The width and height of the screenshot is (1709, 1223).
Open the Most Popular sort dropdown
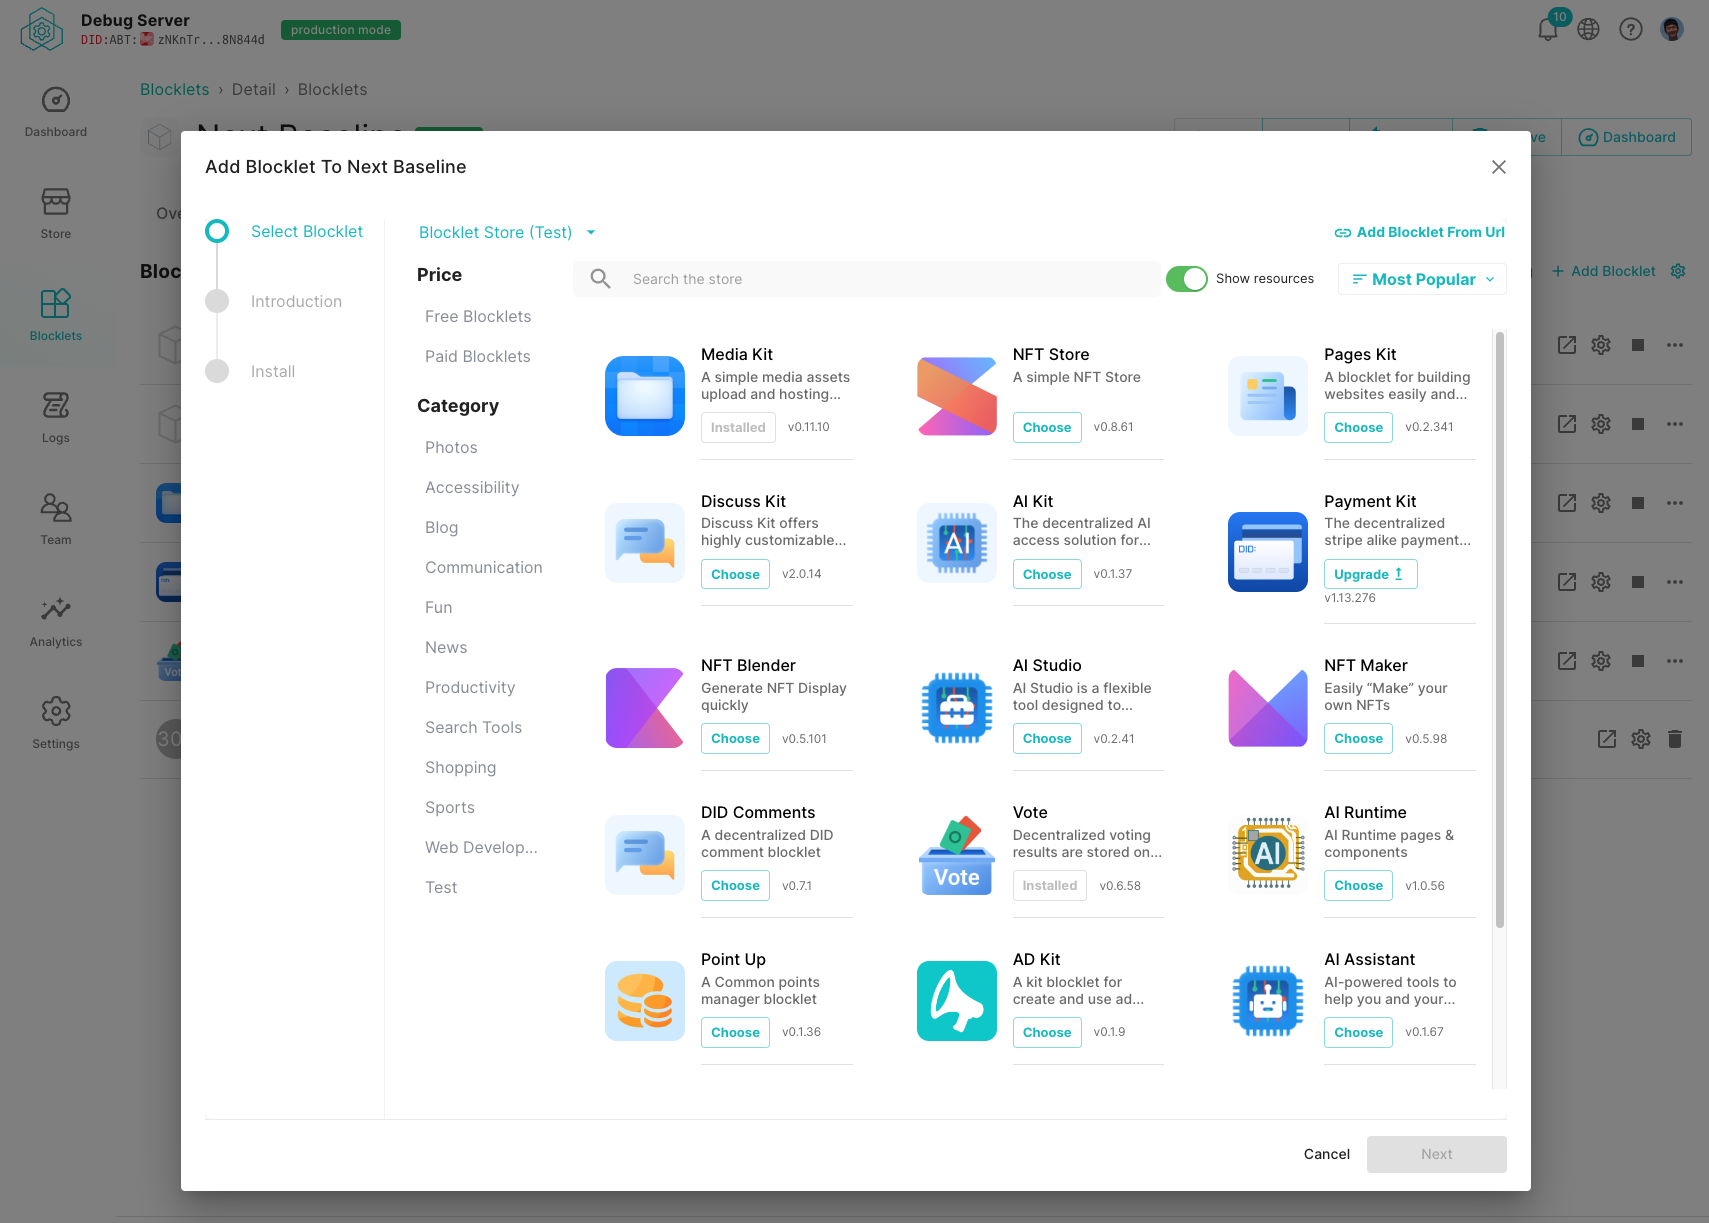pyautogui.click(x=1421, y=279)
